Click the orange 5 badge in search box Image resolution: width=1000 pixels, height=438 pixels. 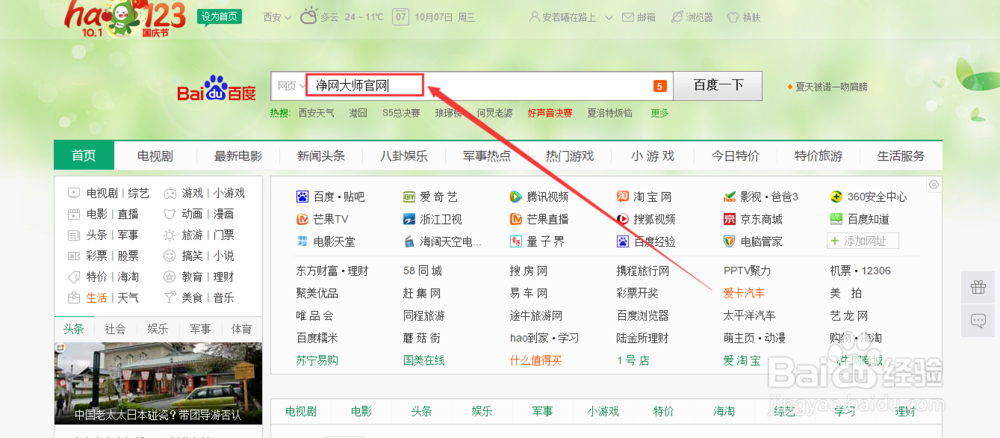click(659, 86)
